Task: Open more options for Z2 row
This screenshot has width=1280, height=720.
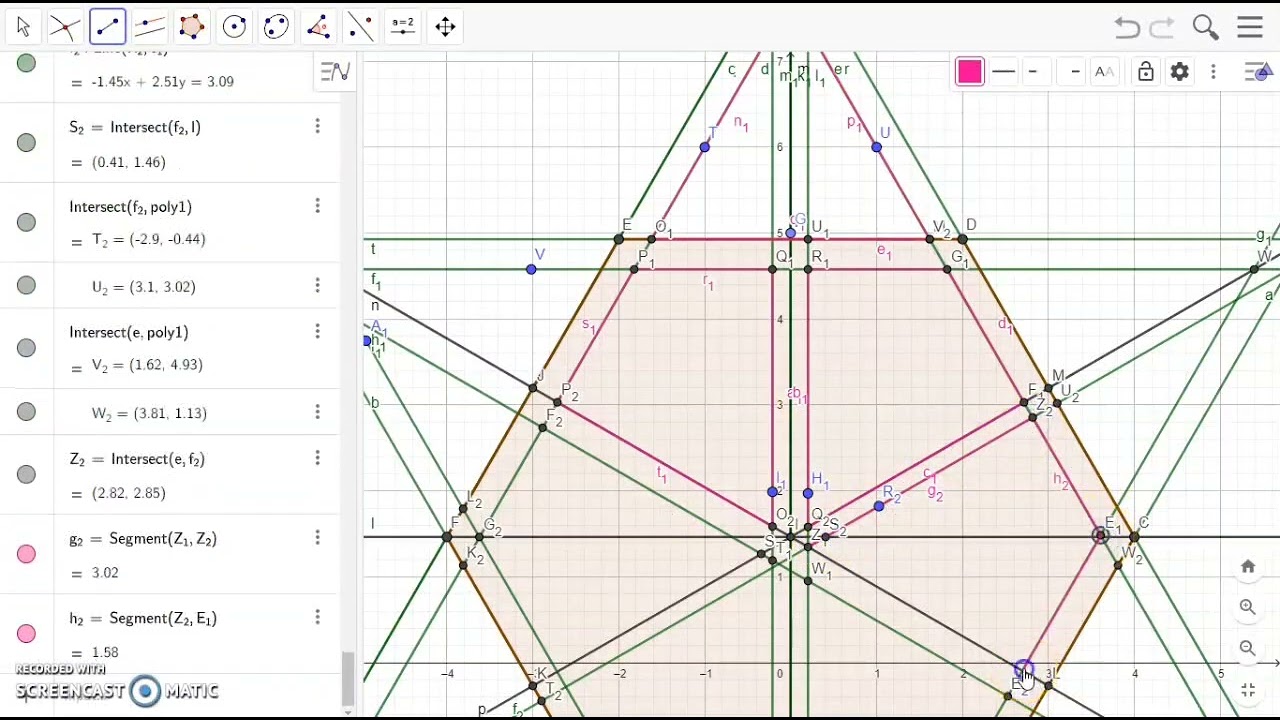Action: pyautogui.click(x=317, y=458)
